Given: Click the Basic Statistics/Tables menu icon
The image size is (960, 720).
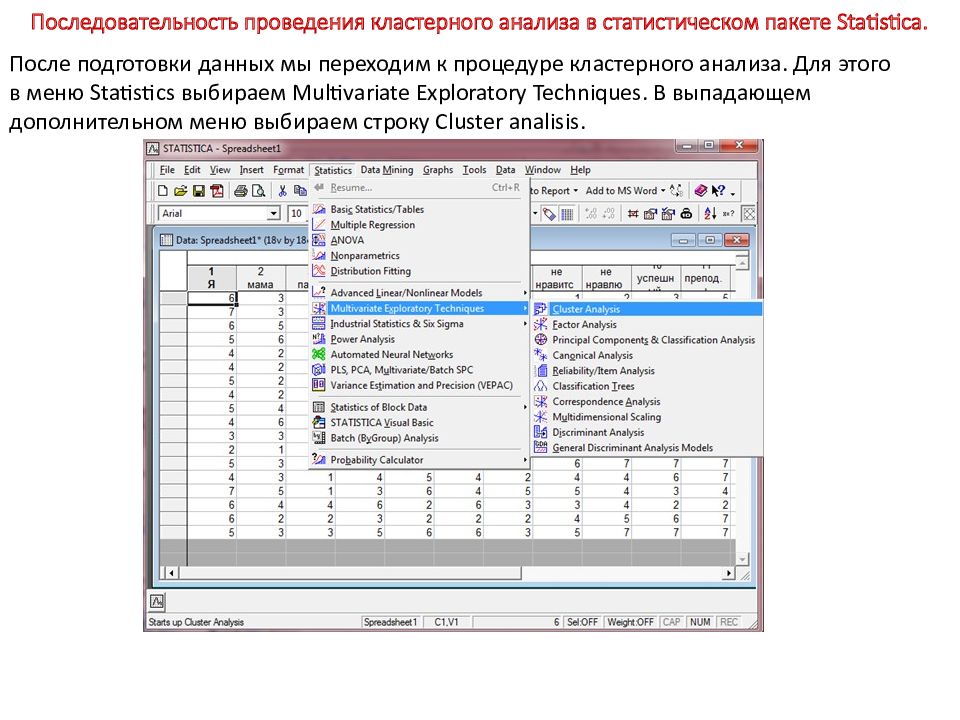Looking at the screenshot, I should pos(319,209).
